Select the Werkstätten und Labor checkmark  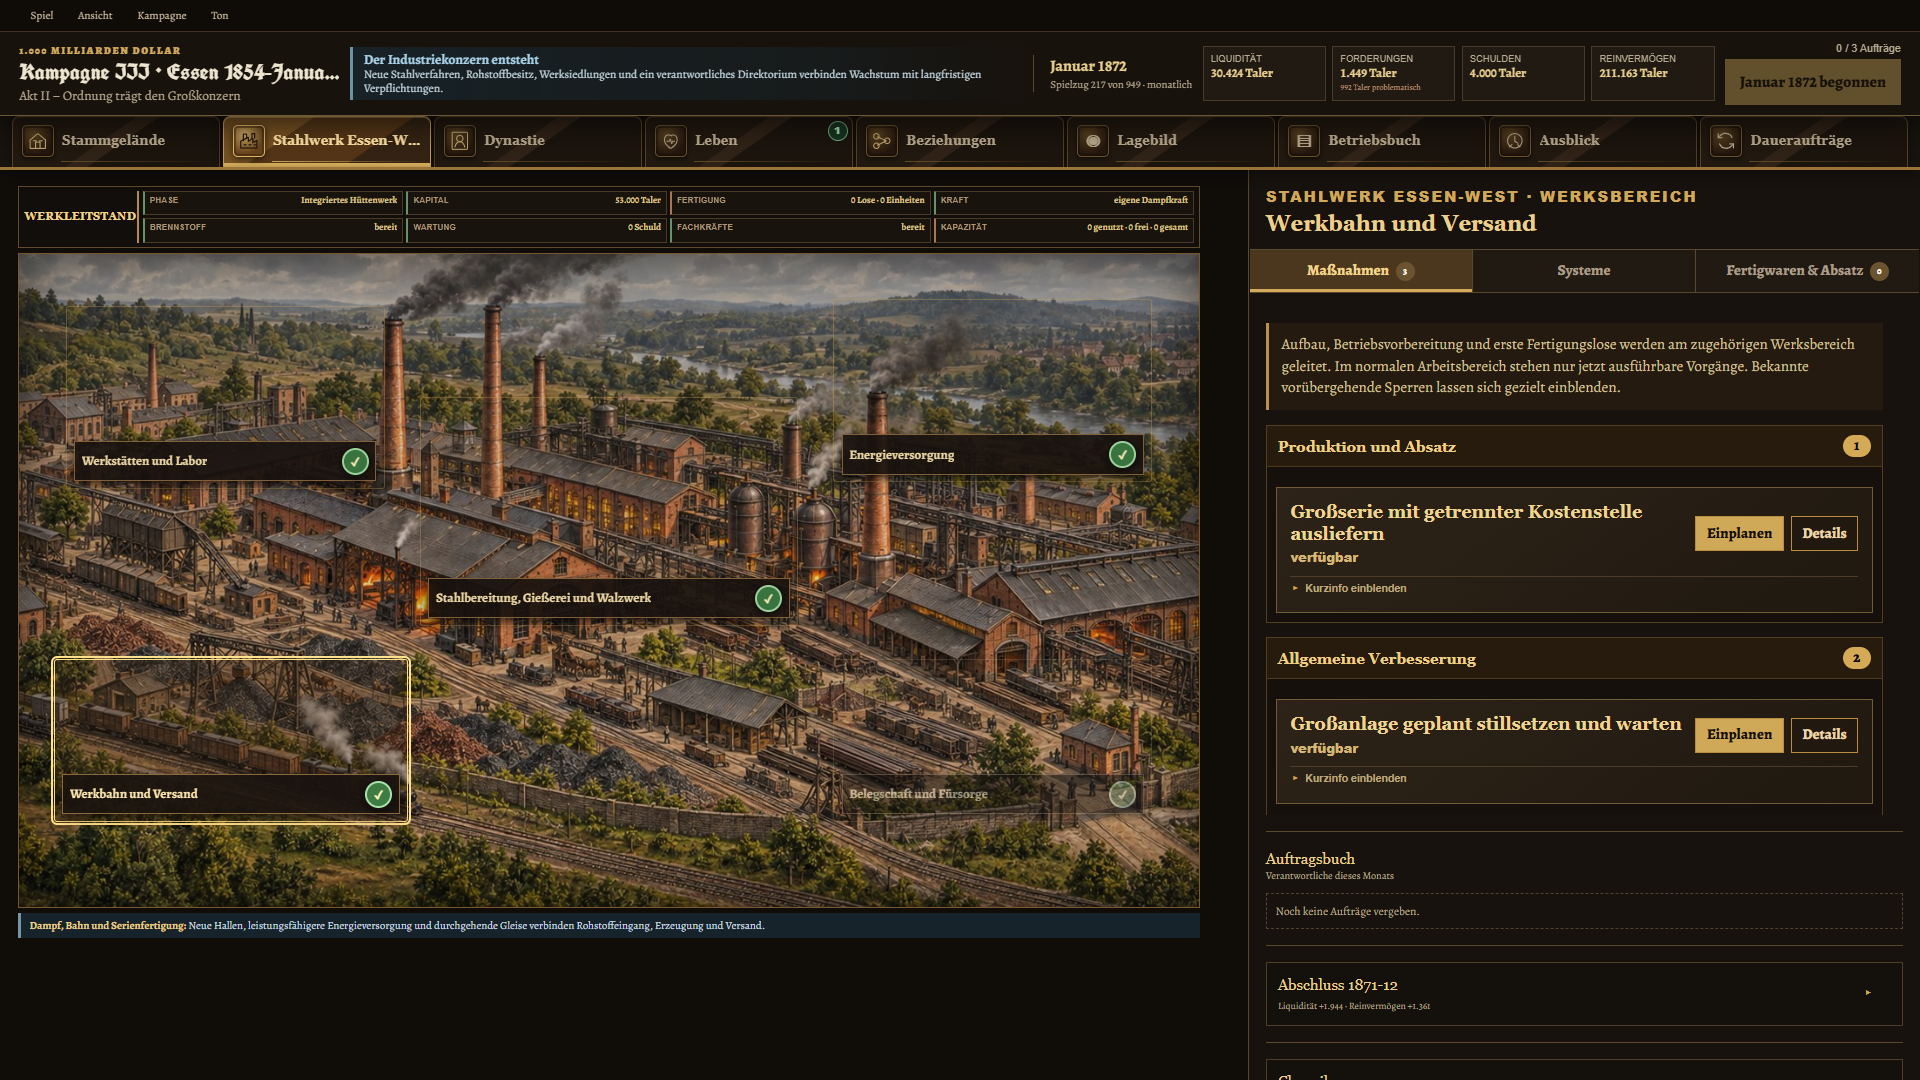[x=355, y=461]
